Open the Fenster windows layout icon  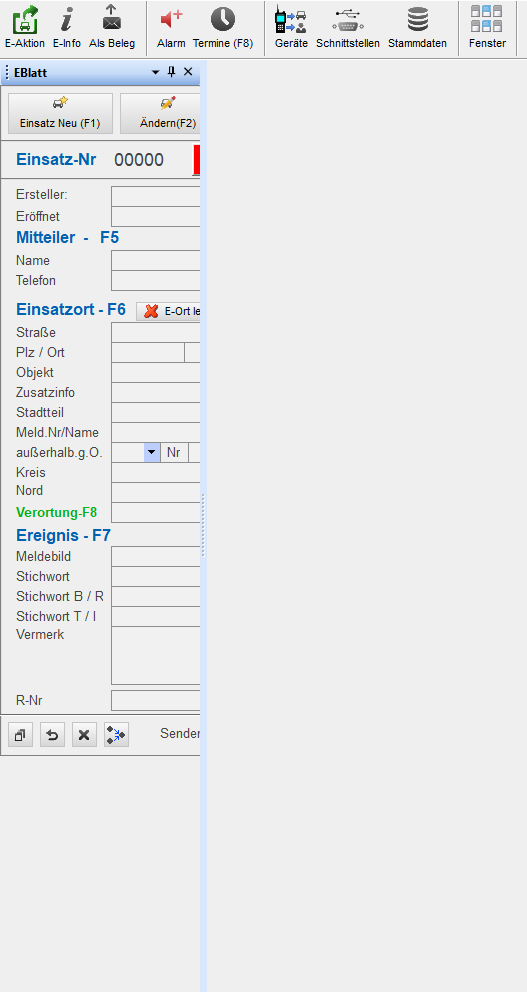coord(487,19)
